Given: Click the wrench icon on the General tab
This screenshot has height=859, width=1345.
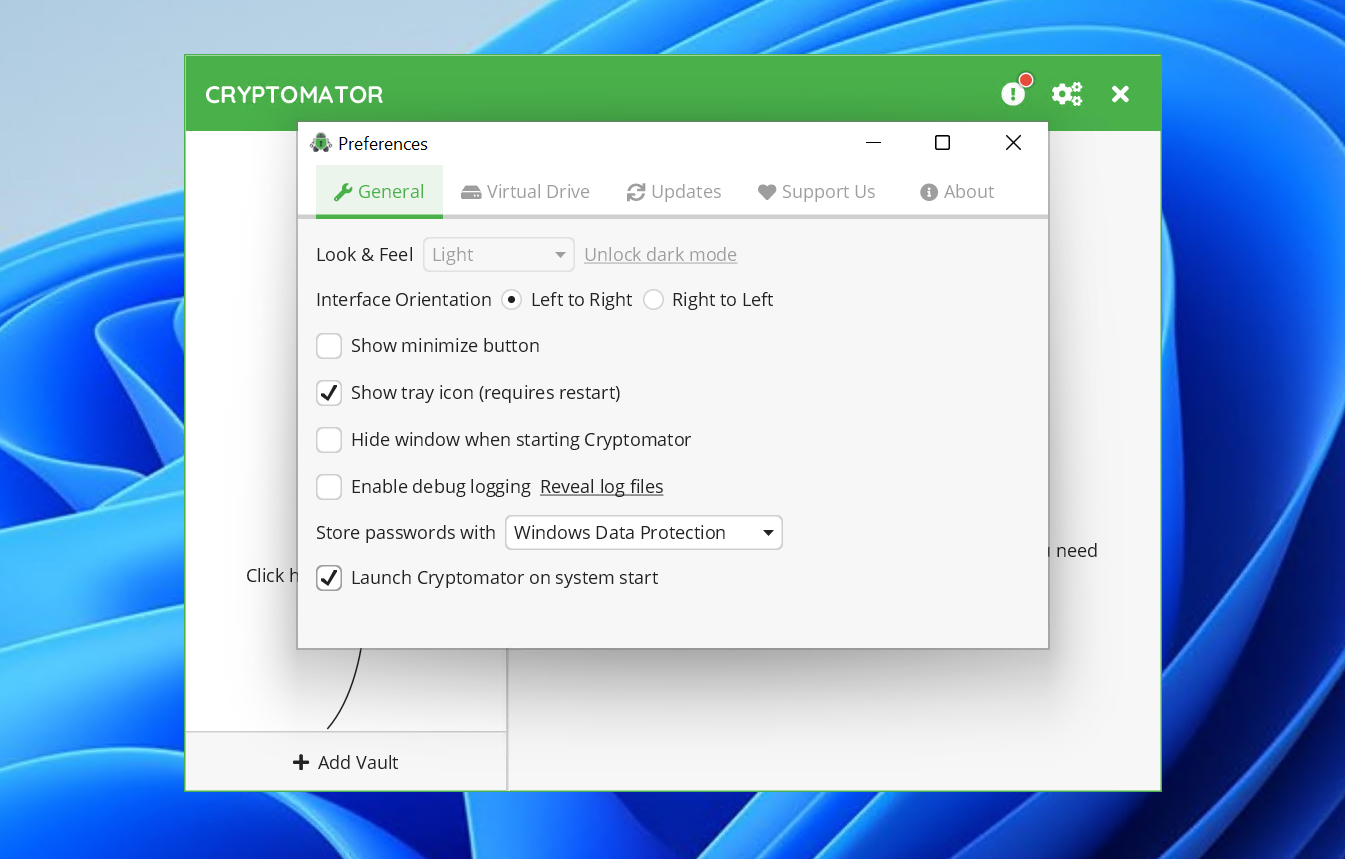Looking at the screenshot, I should click(344, 191).
